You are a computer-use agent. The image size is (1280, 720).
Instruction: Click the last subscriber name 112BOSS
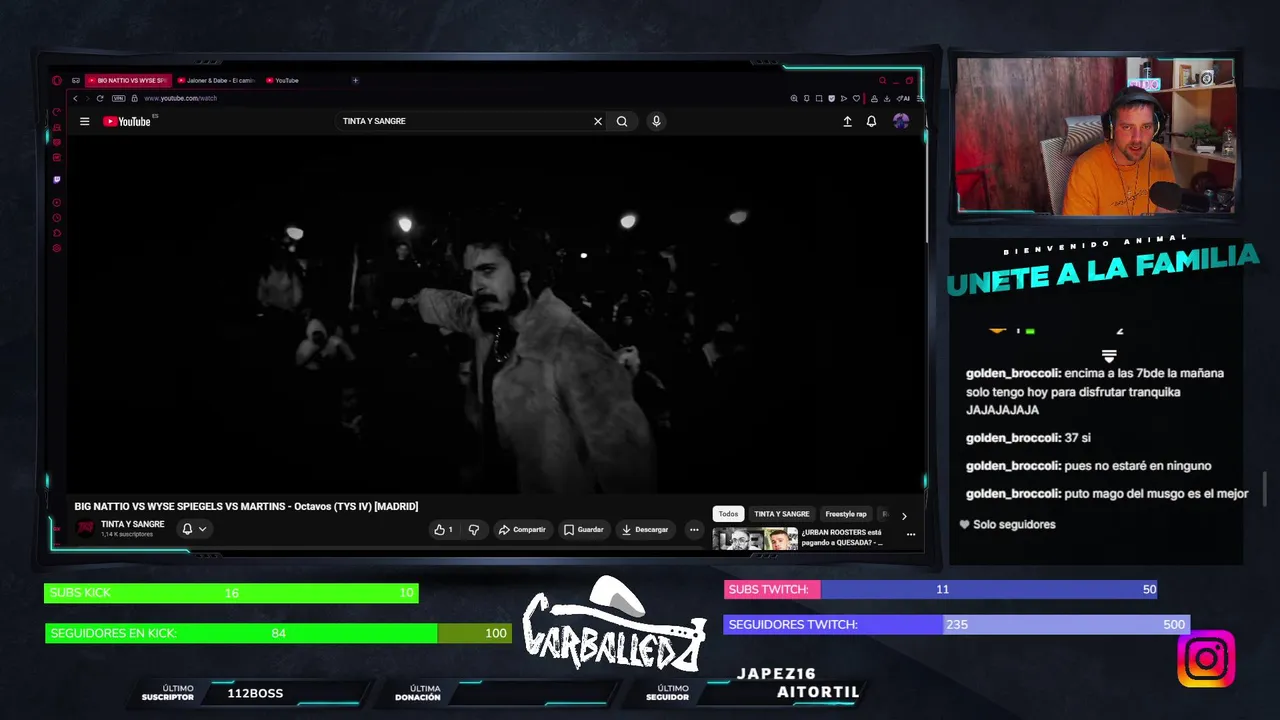pos(255,693)
